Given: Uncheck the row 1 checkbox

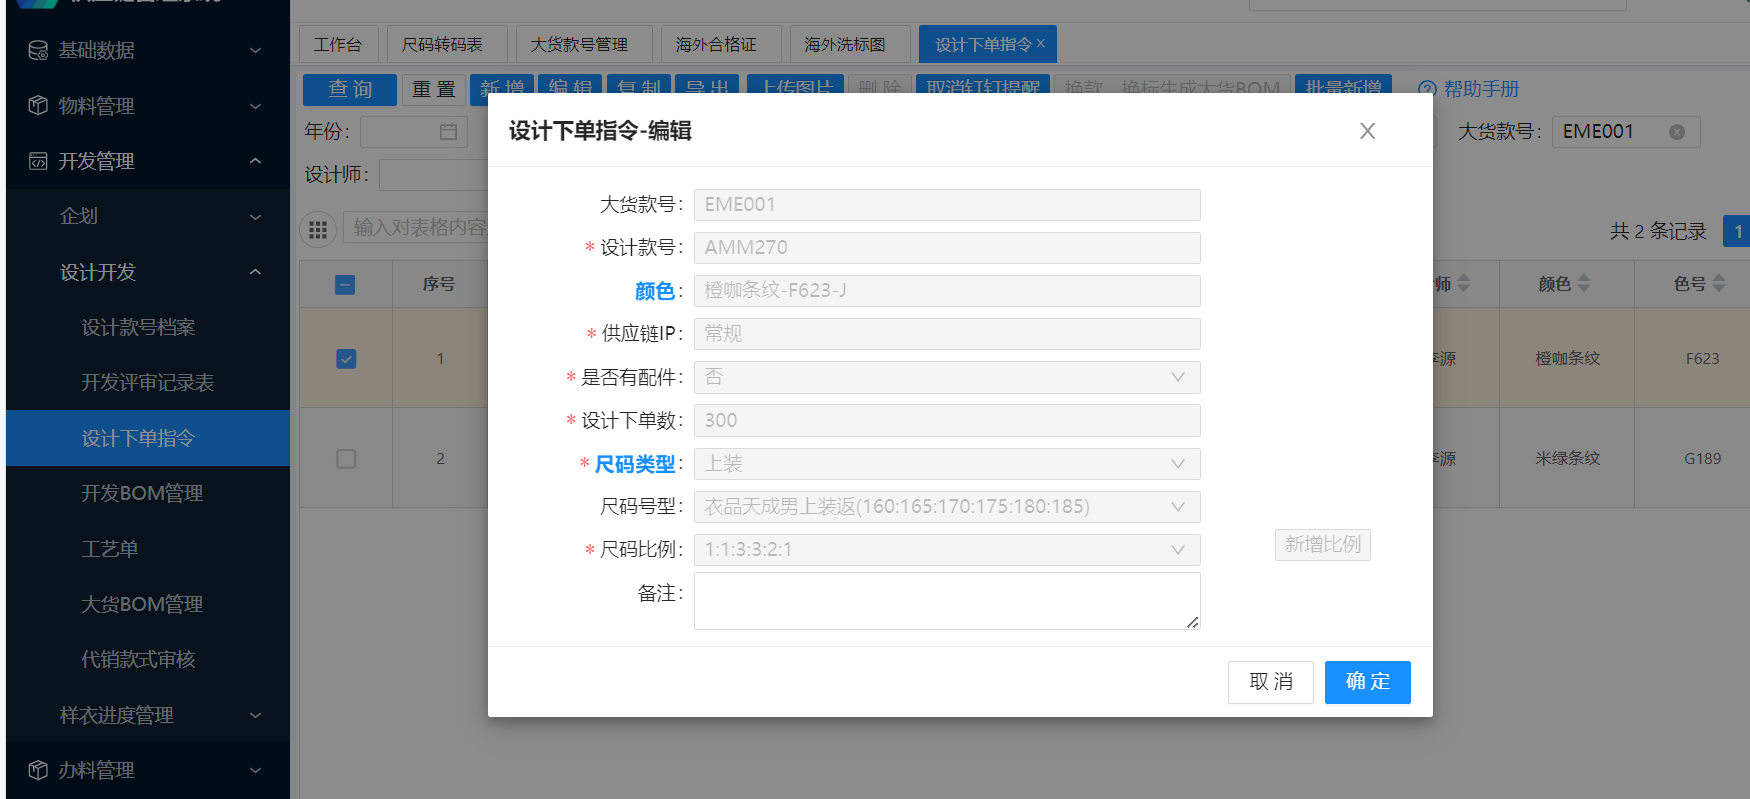Looking at the screenshot, I should pyautogui.click(x=346, y=359).
